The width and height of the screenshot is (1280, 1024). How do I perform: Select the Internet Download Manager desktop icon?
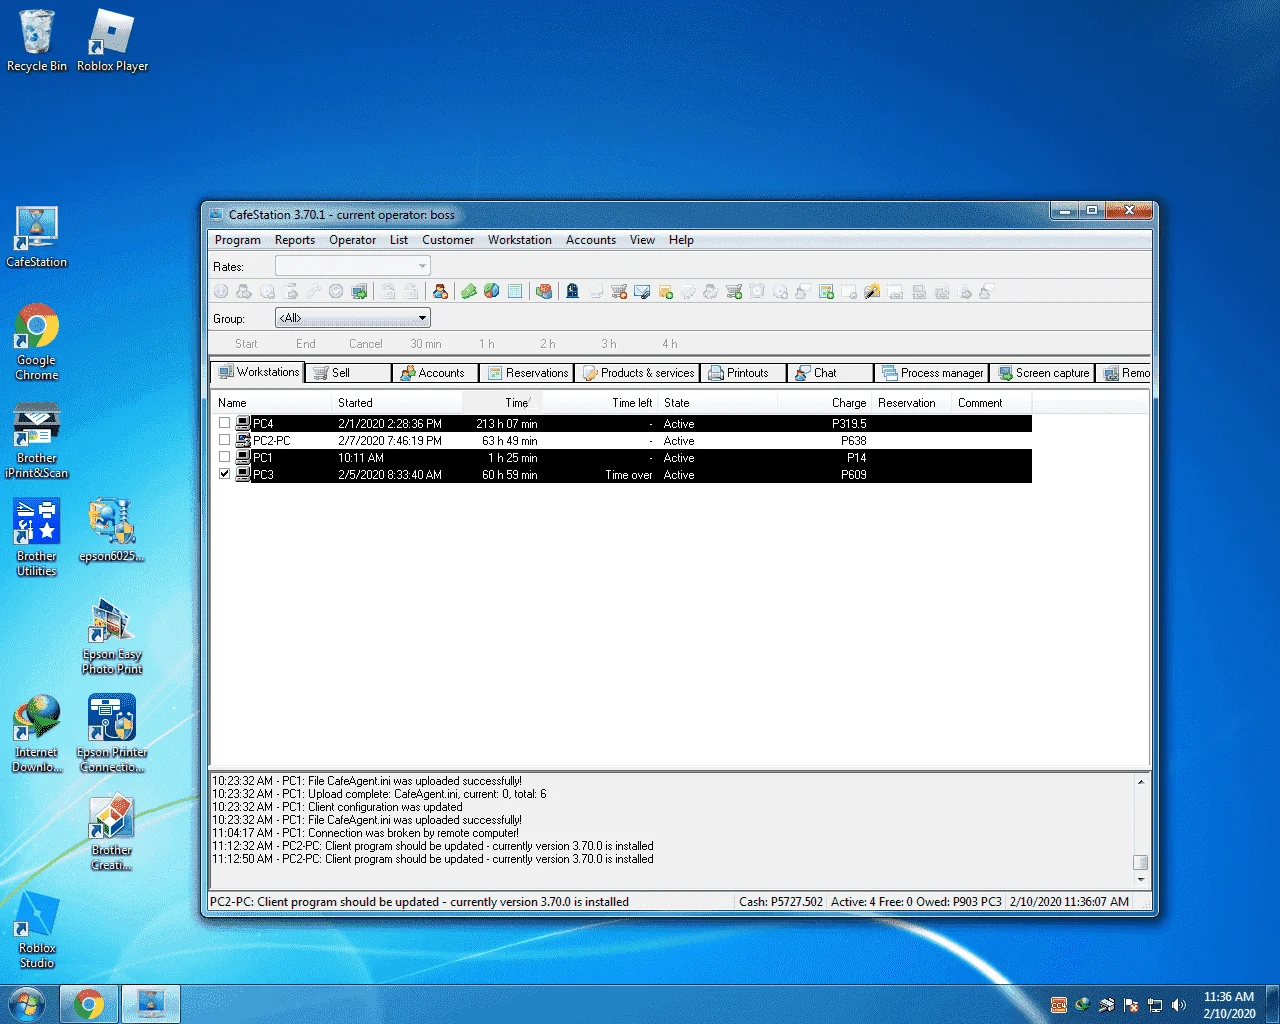click(x=37, y=734)
